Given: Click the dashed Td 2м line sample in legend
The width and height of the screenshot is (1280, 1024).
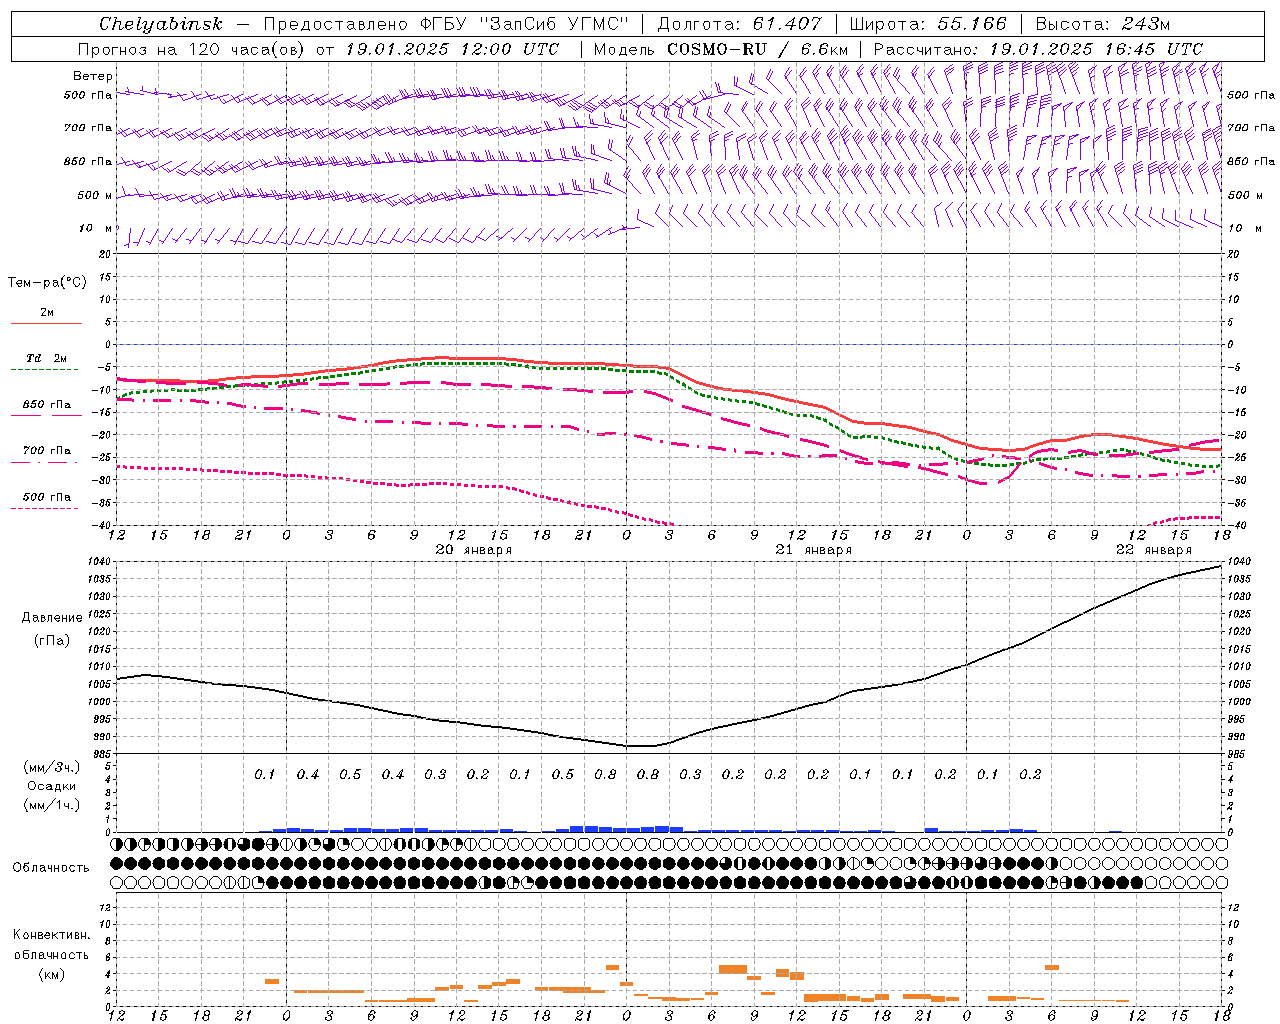Looking at the screenshot, I should coord(46,370).
